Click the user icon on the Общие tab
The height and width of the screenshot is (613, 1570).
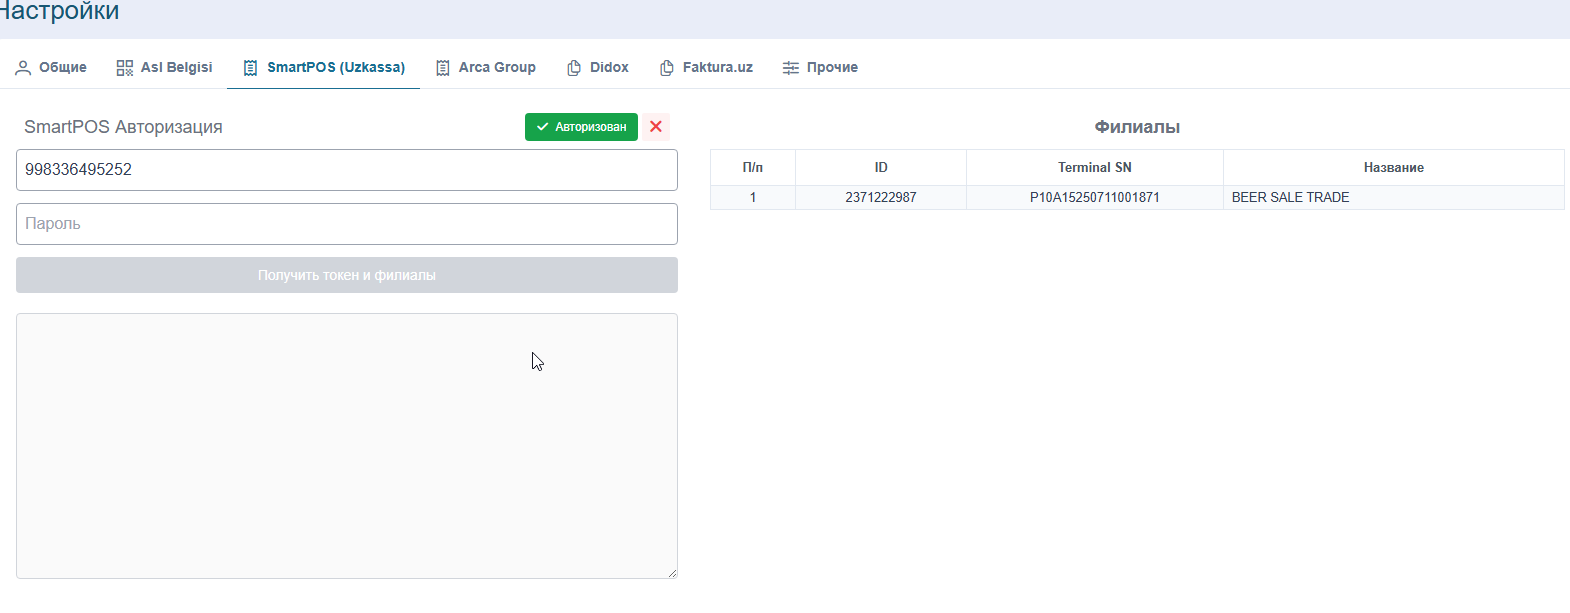point(23,68)
